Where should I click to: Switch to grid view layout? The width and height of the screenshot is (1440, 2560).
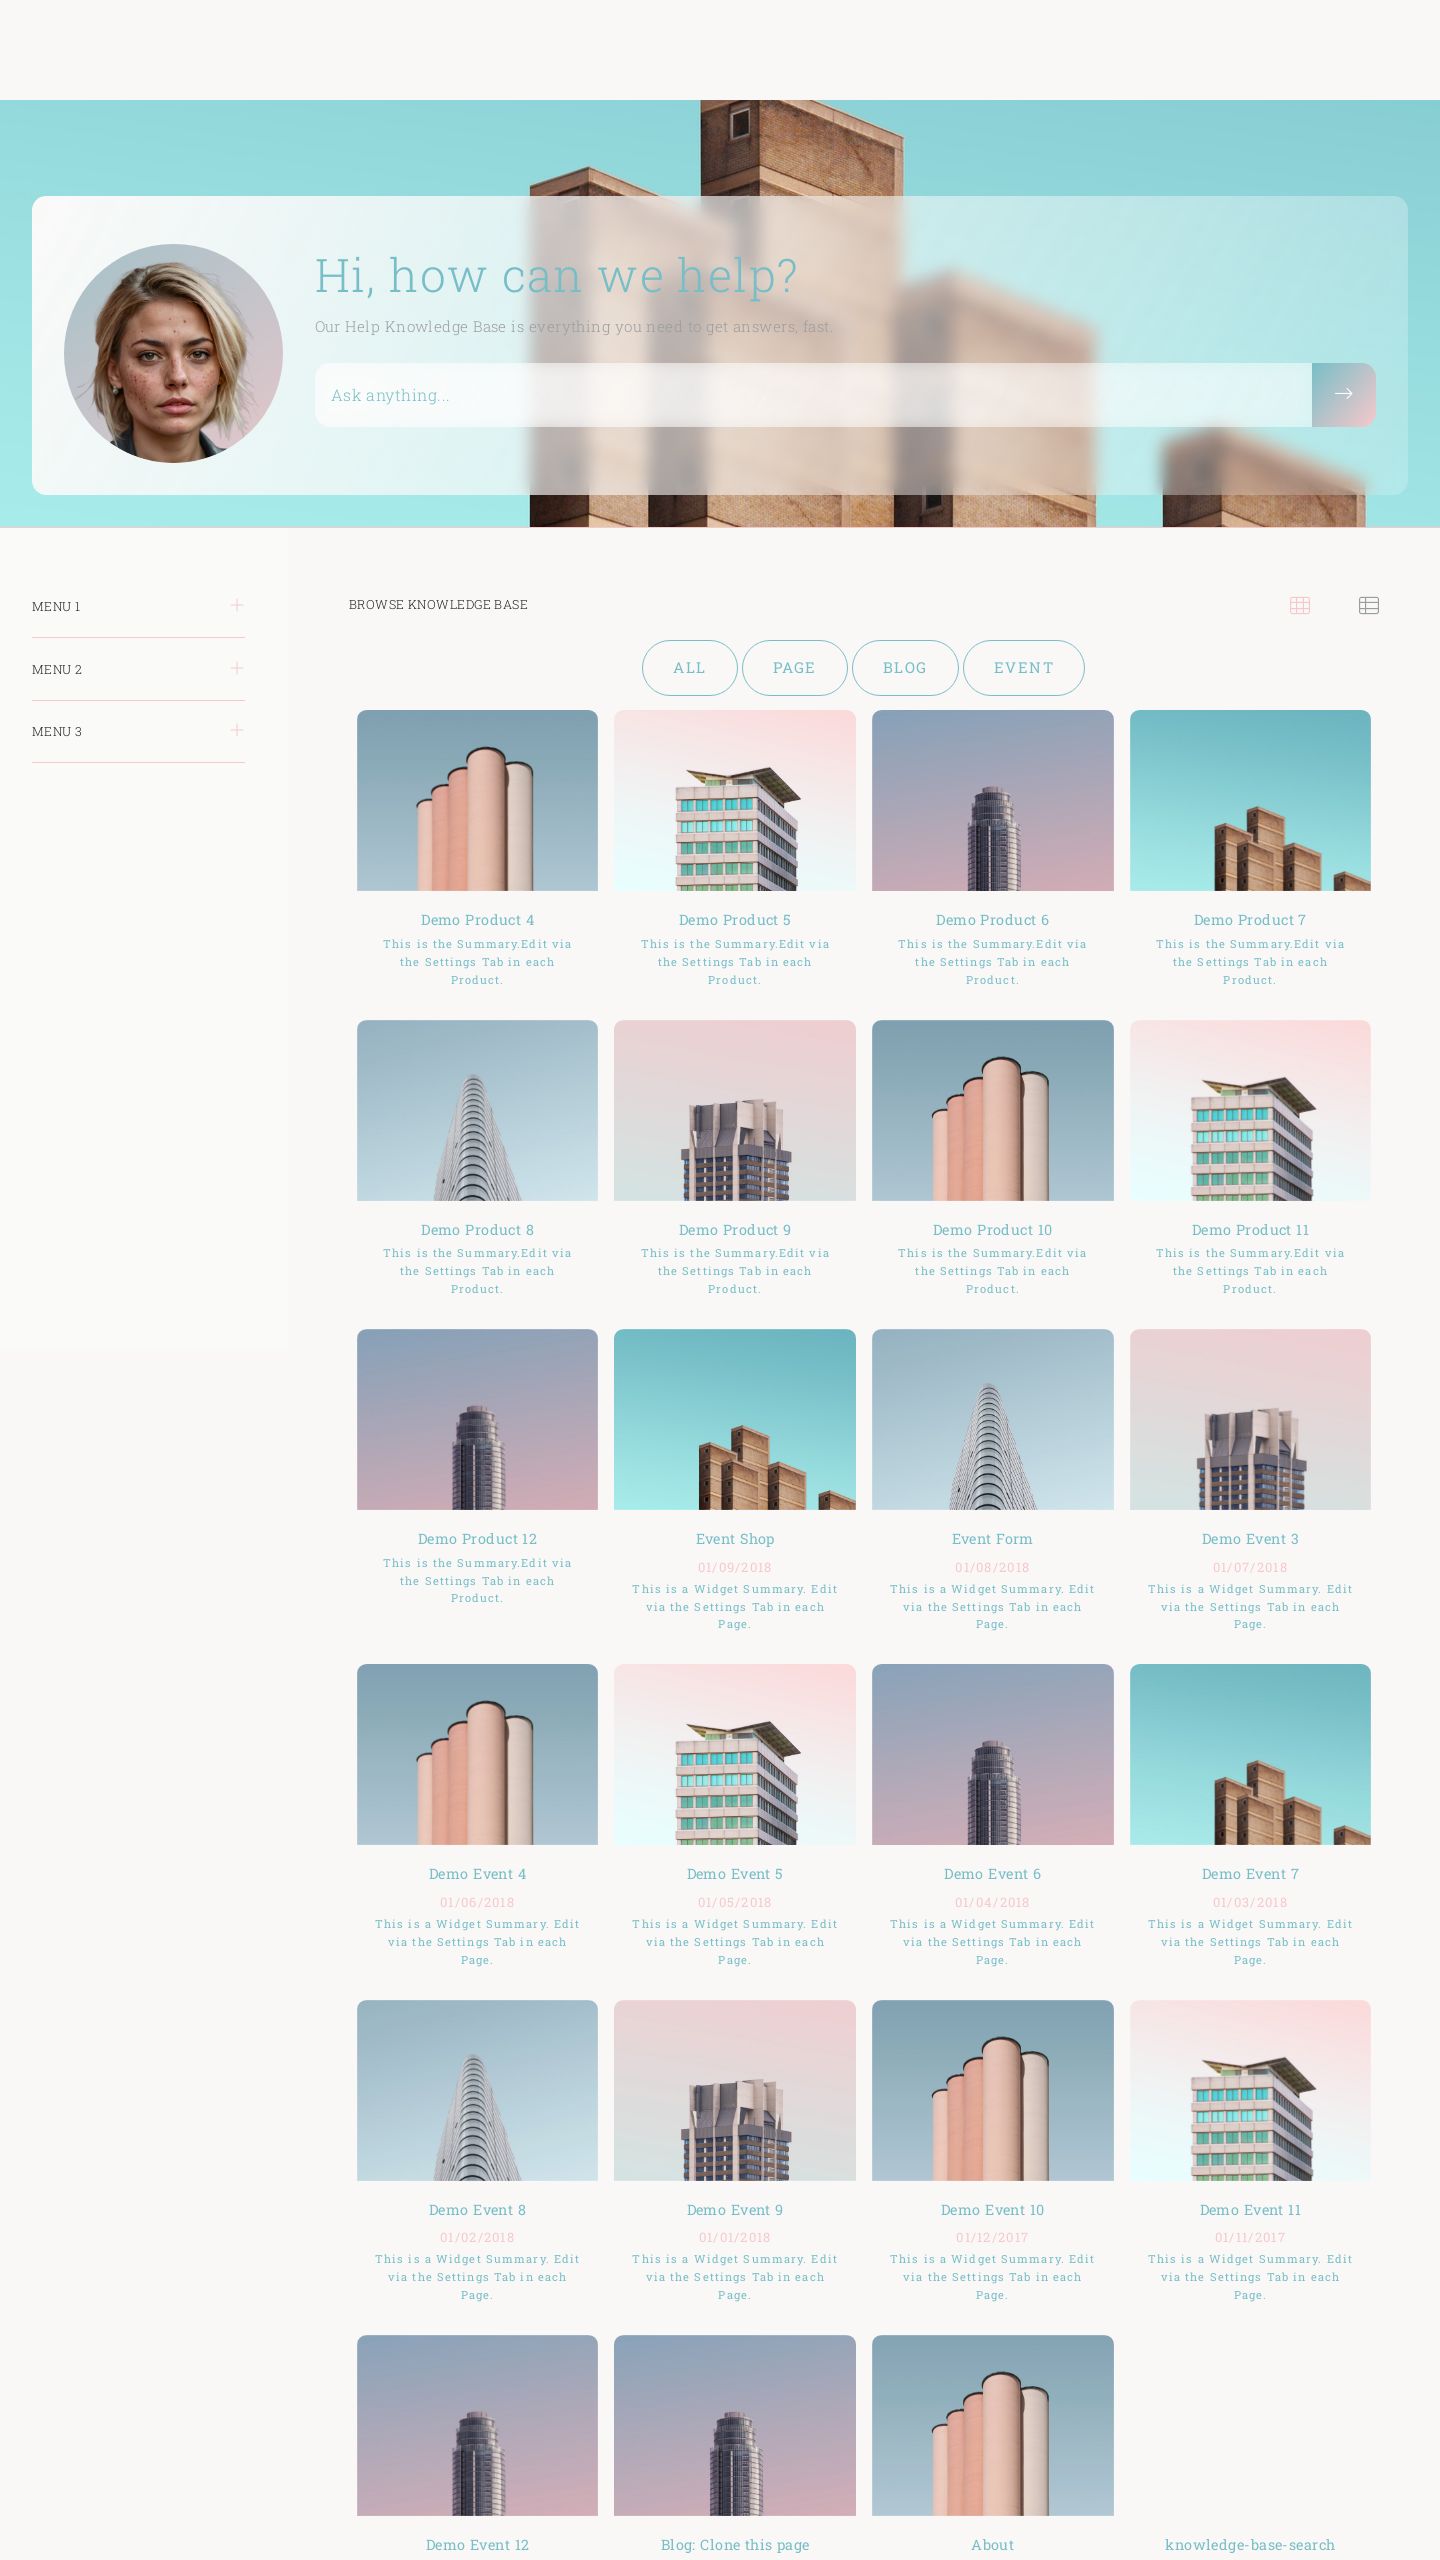[1299, 605]
